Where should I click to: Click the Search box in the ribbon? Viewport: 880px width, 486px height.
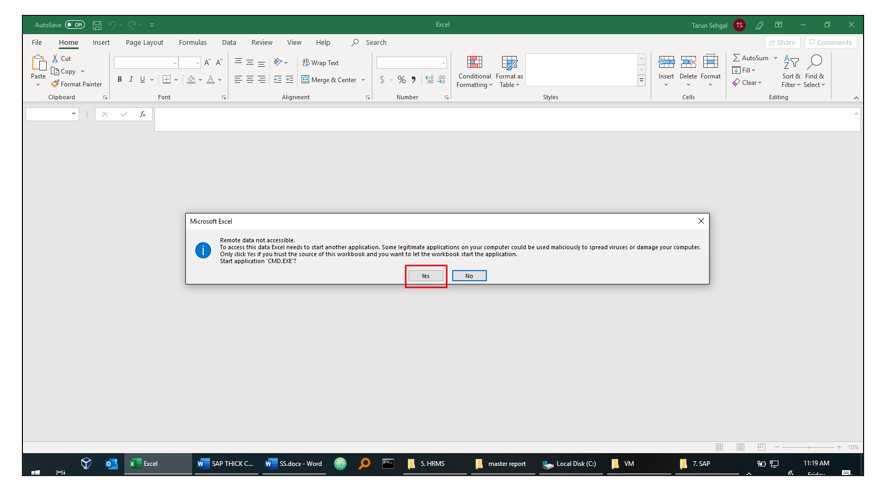[369, 43]
